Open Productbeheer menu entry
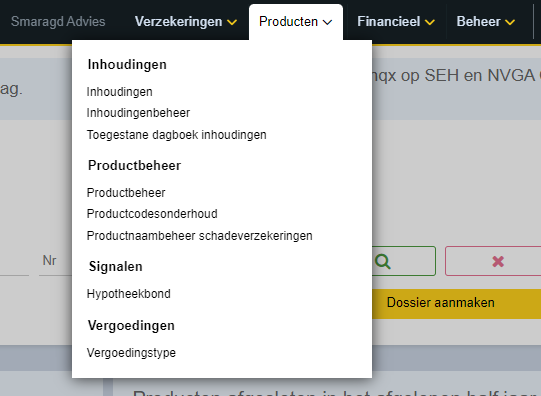Image resolution: width=541 pixels, height=396 pixels. 126,192
